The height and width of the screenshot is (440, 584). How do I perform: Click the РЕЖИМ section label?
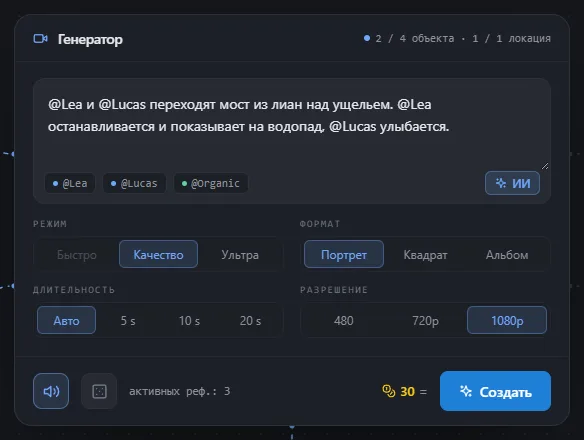tap(50, 224)
